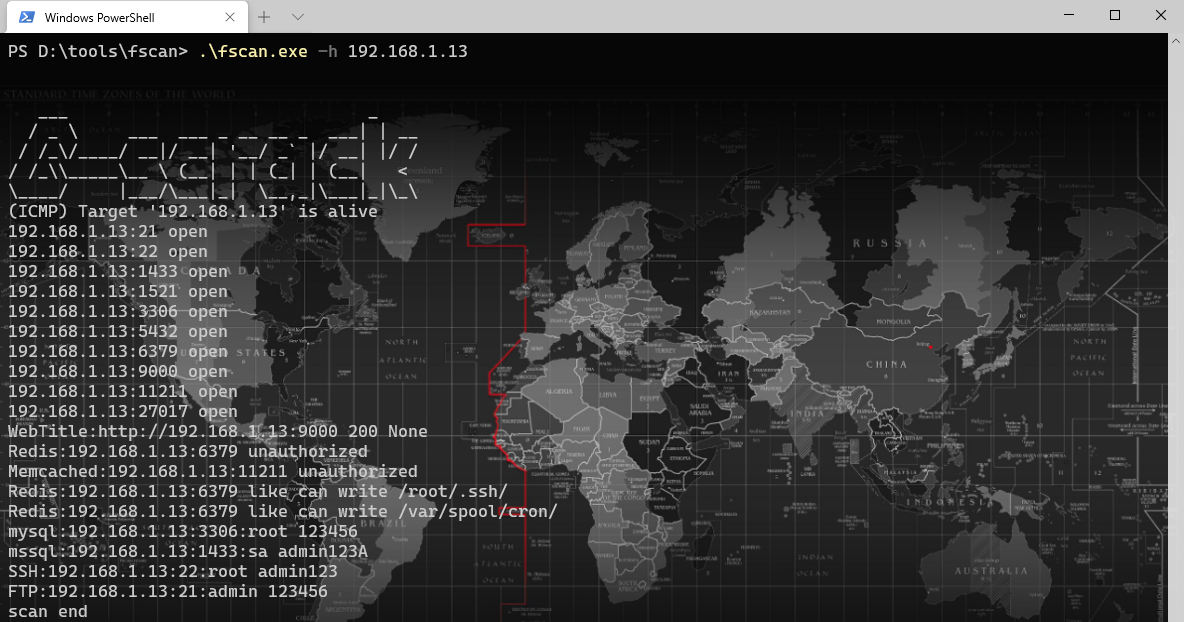Click the WebTitle http://192.168.1.13:9000 line
This screenshot has height=622, width=1184.
pyautogui.click(x=217, y=432)
